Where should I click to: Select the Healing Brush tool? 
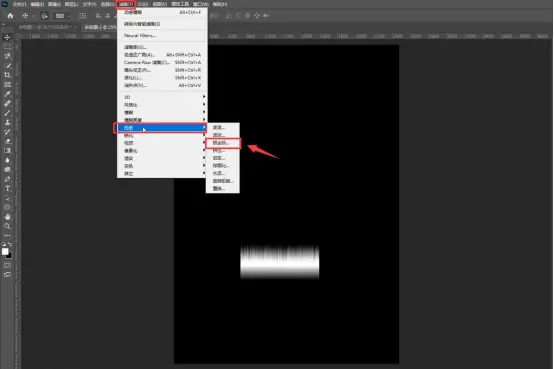[x=7, y=103]
